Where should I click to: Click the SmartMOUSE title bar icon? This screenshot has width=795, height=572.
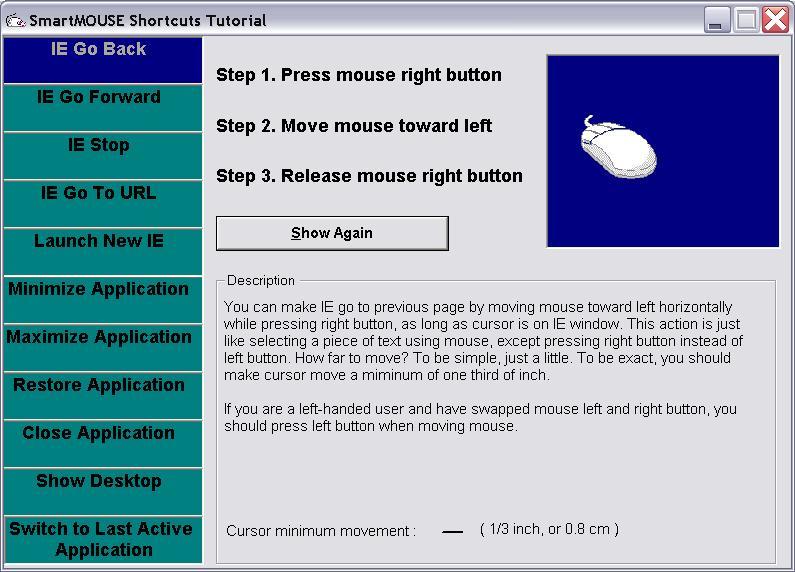coord(15,21)
